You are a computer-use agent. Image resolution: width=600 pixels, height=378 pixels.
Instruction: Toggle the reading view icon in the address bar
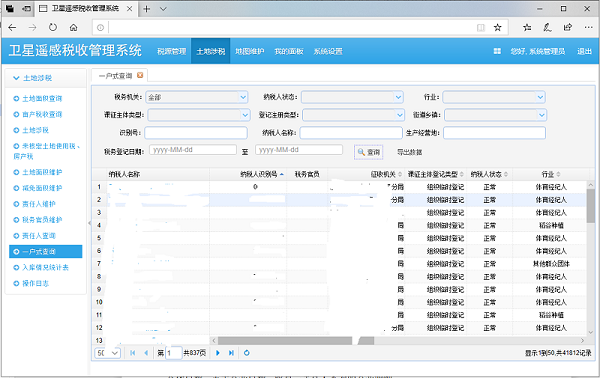tap(481, 28)
